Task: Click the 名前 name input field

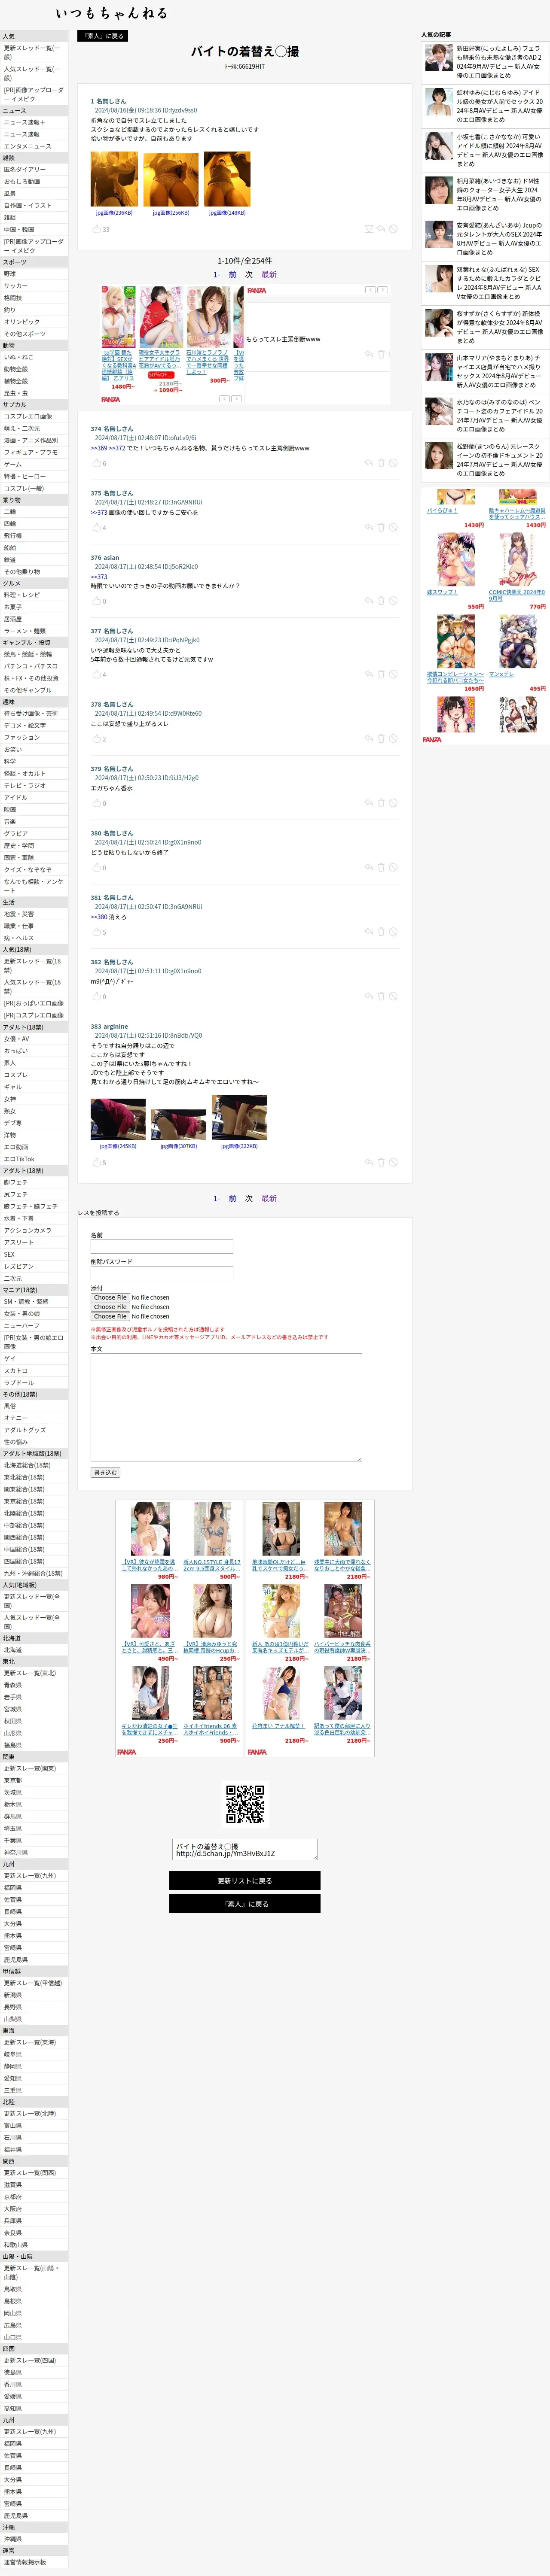Action: (162, 1247)
